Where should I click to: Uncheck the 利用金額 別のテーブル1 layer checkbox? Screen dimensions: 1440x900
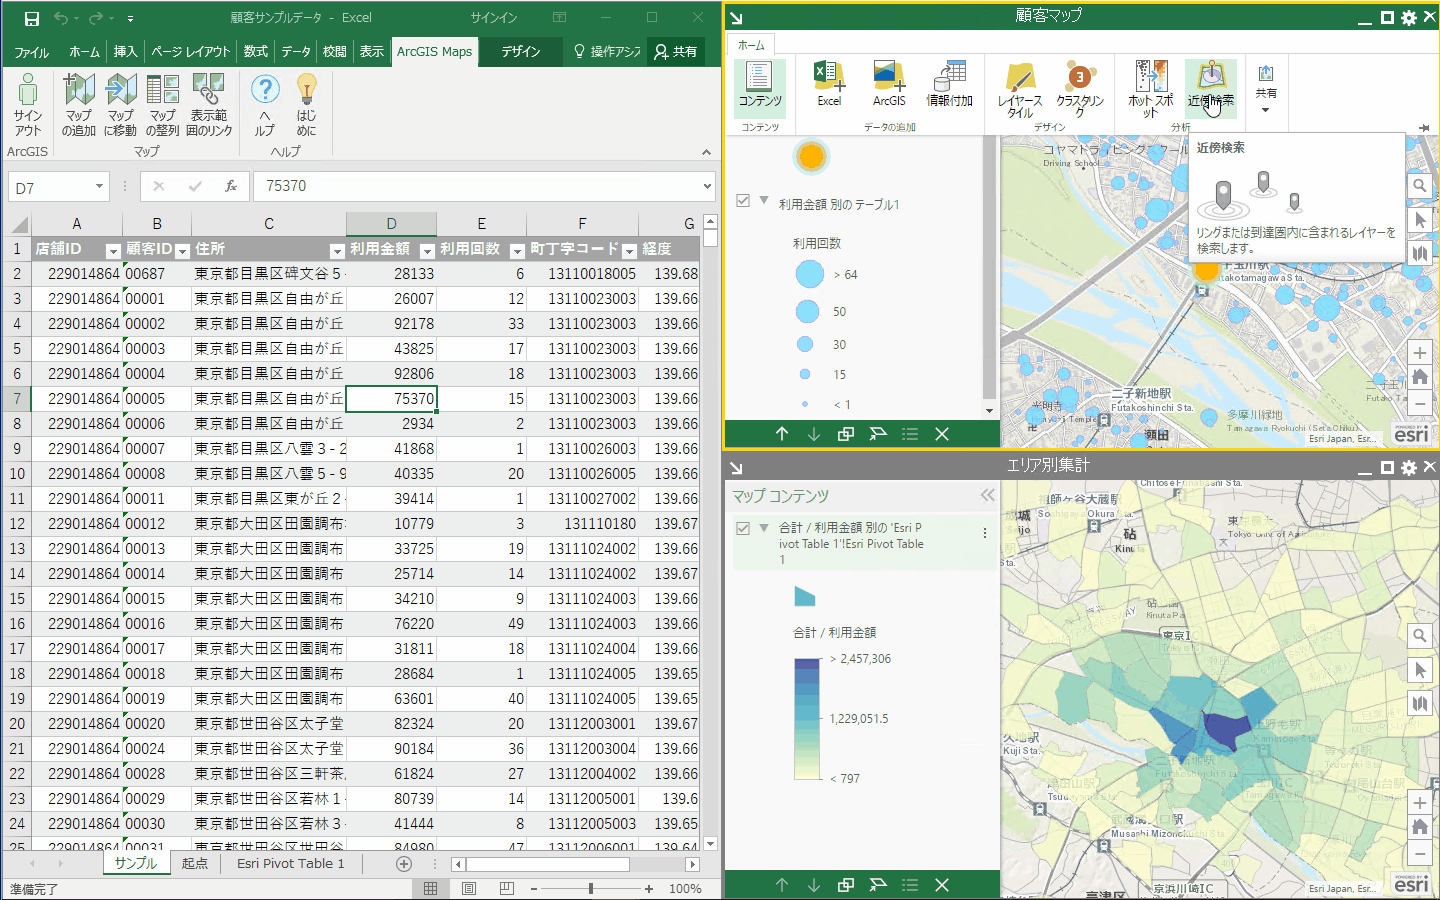[743, 201]
